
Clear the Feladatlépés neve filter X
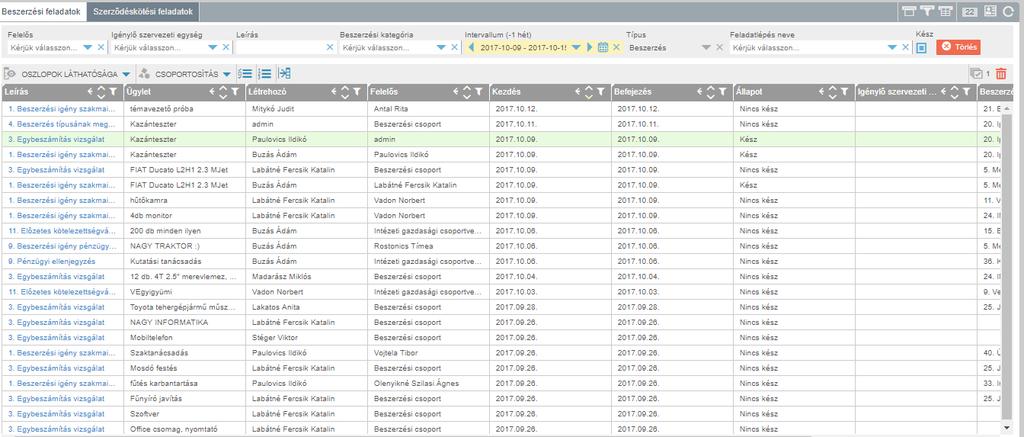(905, 48)
